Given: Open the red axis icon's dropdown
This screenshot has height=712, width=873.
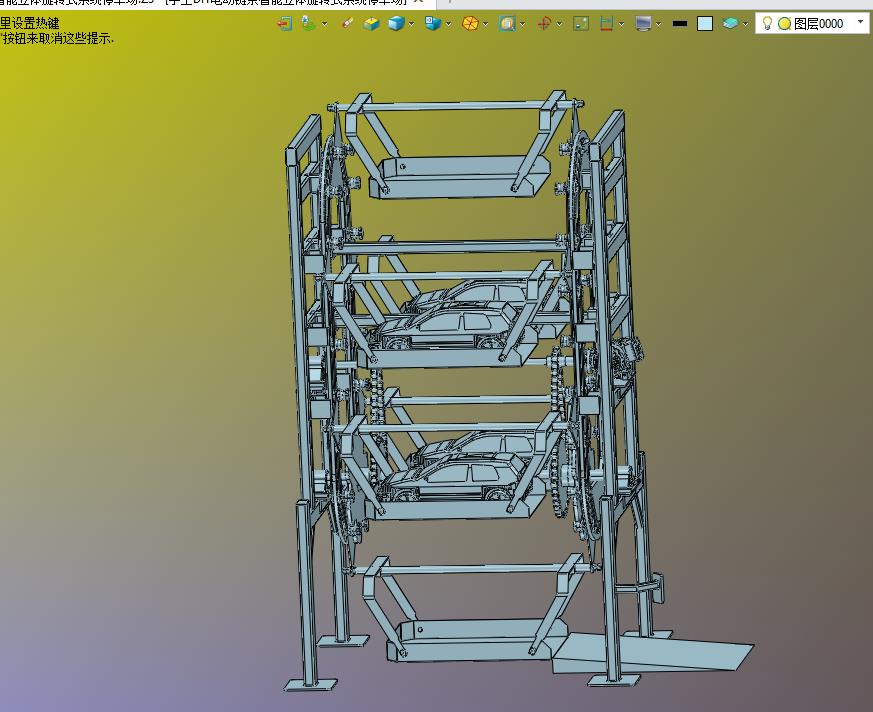Looking at the screenshot, I should pyautogui.click(x=560, y=24).
